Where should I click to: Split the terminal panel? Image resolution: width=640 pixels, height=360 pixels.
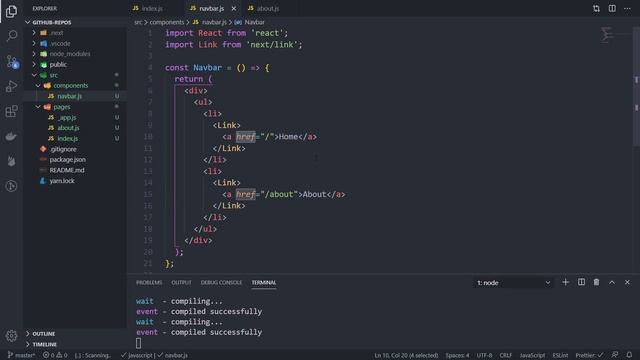coord(581,282)
